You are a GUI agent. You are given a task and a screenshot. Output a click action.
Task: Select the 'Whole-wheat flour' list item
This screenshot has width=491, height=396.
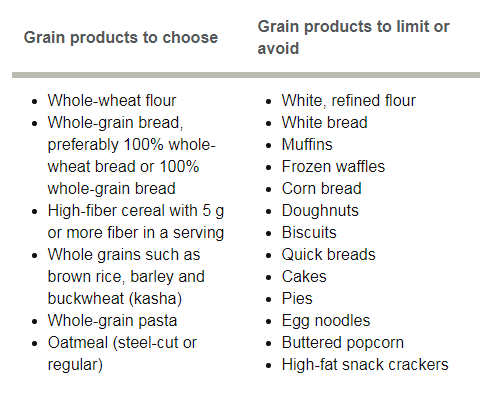(x=112, y=100)
